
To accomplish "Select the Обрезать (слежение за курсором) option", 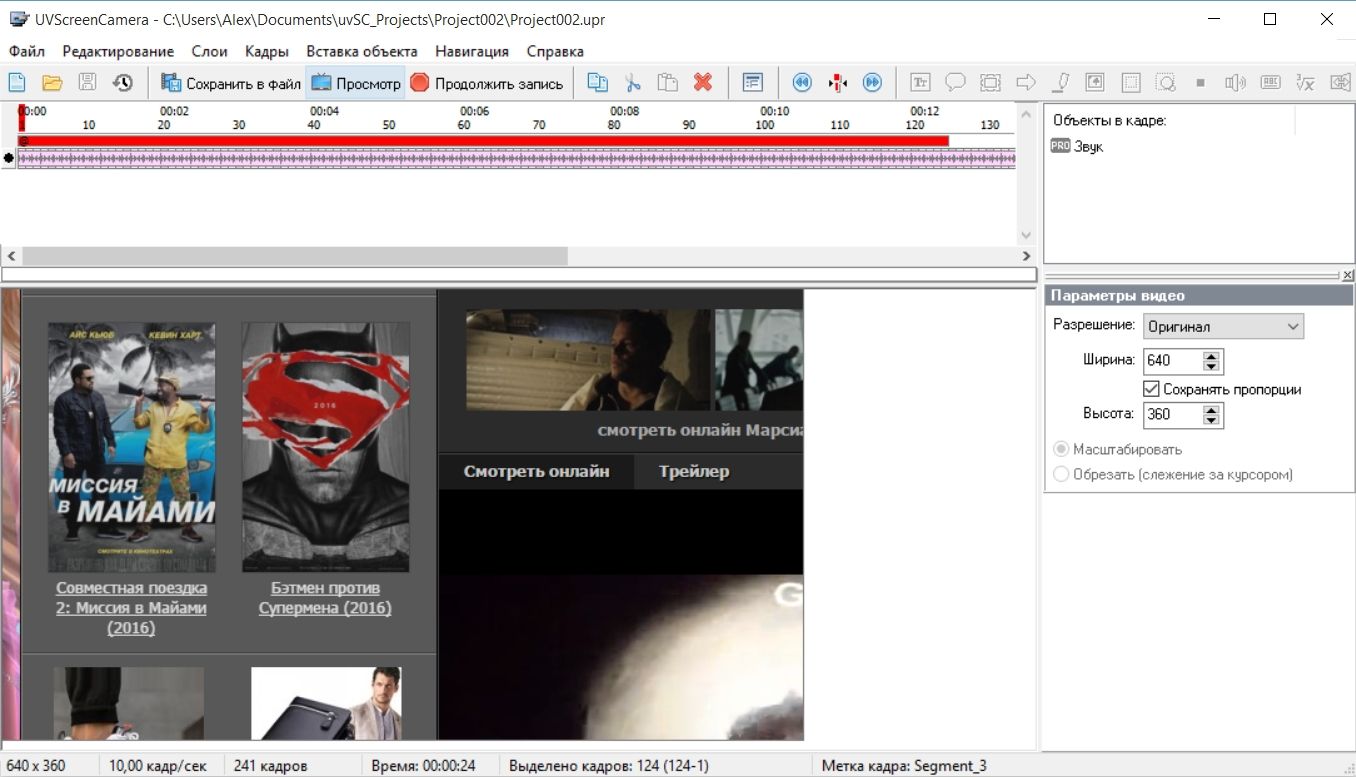I will (1061, 474).
